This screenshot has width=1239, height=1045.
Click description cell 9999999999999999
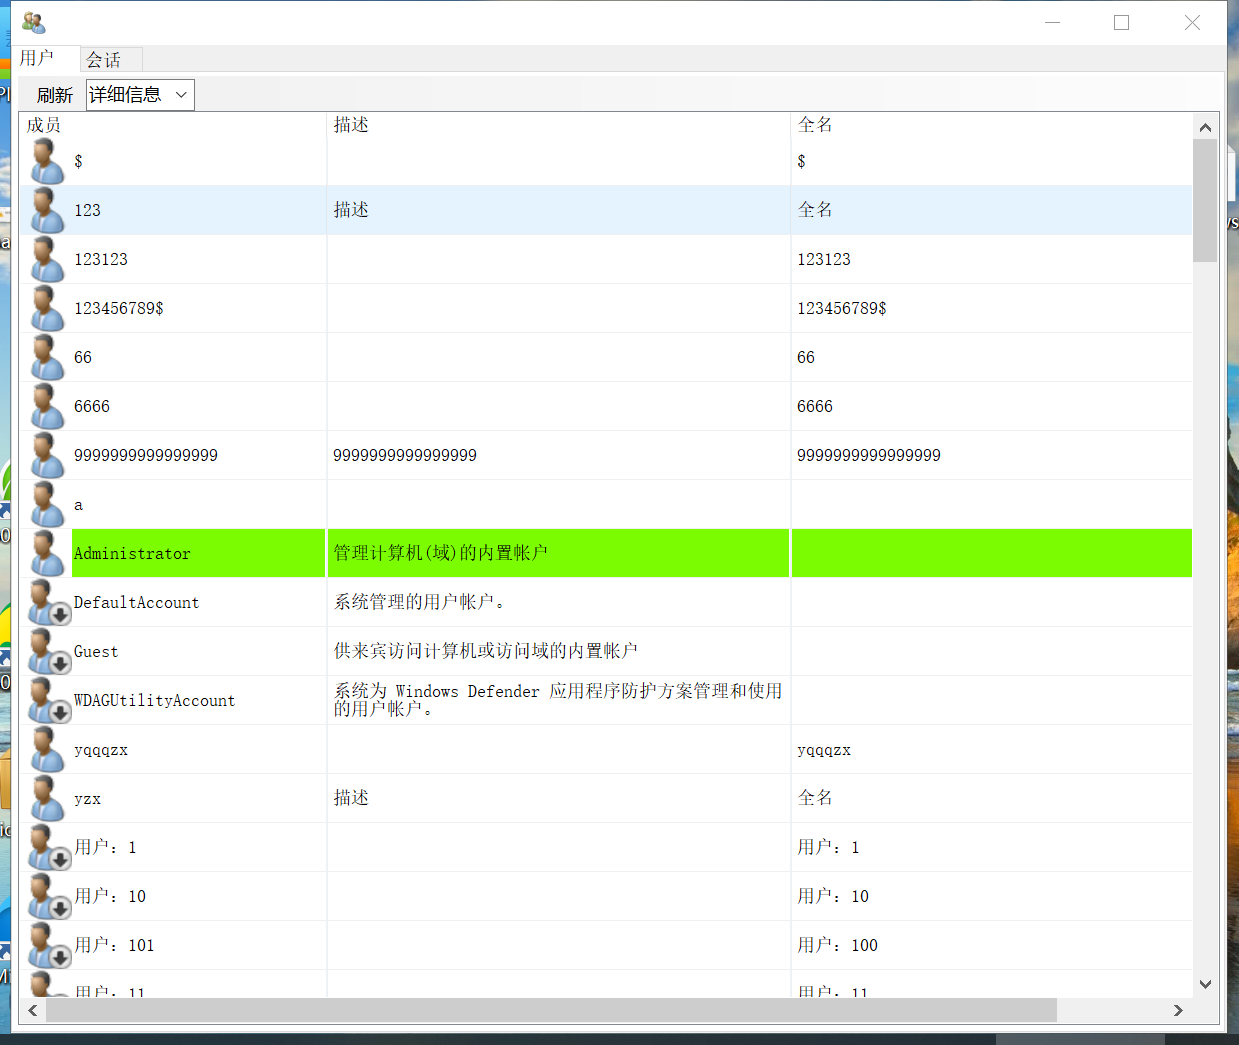click(x=405, y=455)
